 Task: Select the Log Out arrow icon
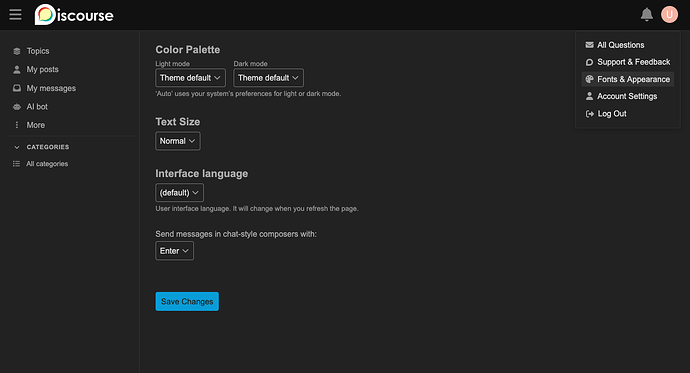[x=589, y=113]
